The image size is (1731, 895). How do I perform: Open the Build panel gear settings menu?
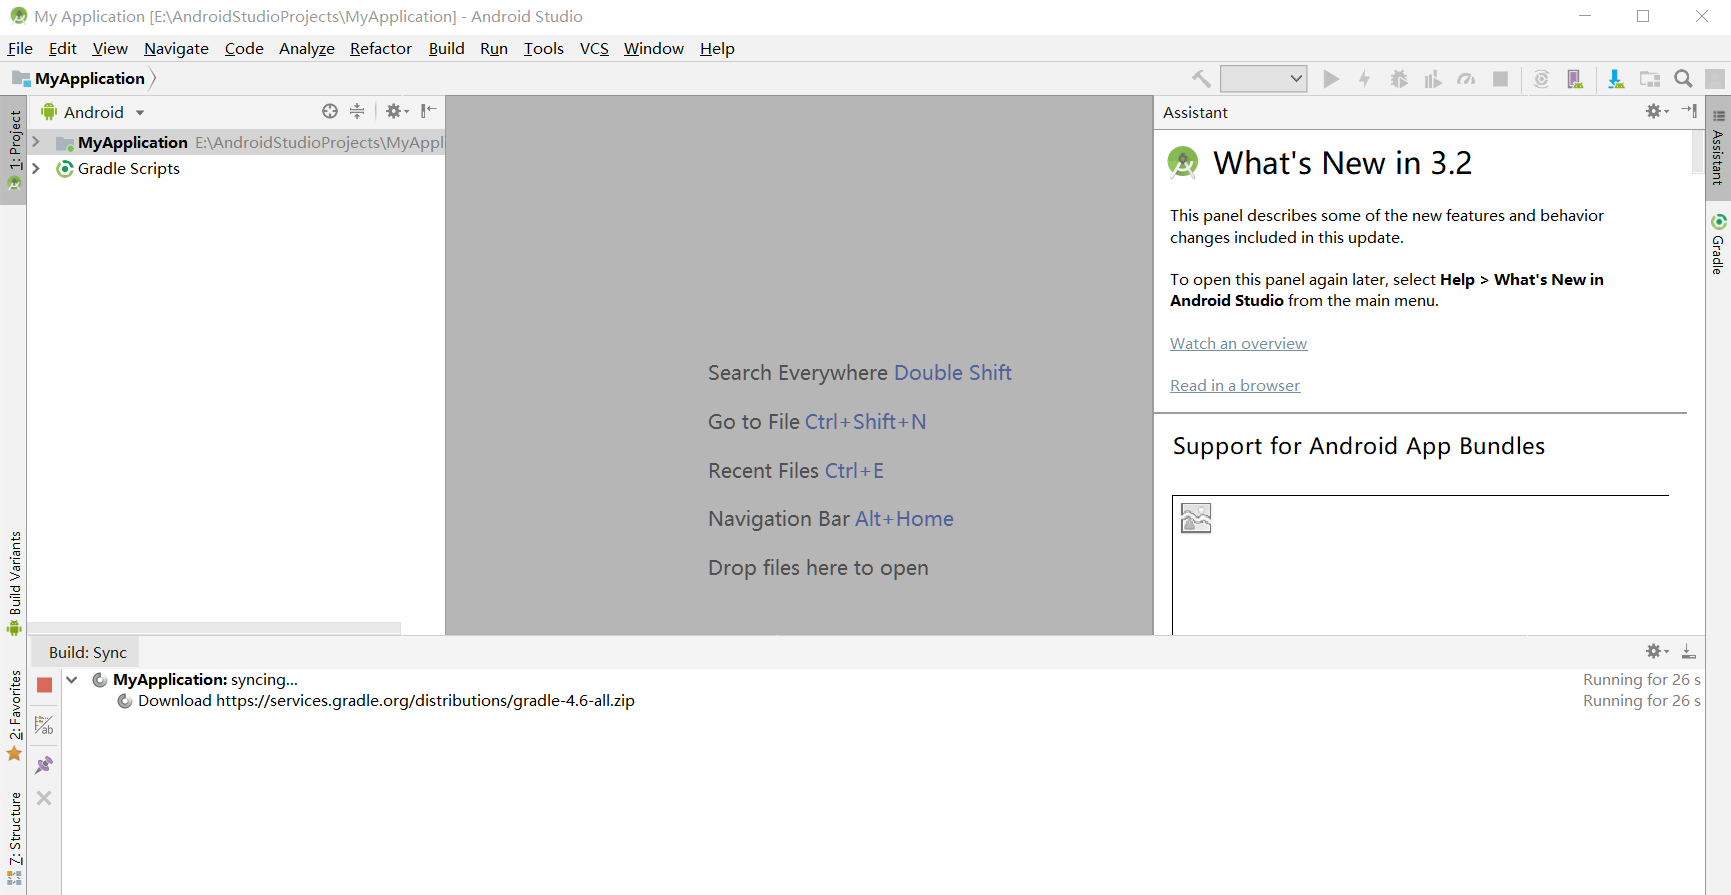(1657, 651)
